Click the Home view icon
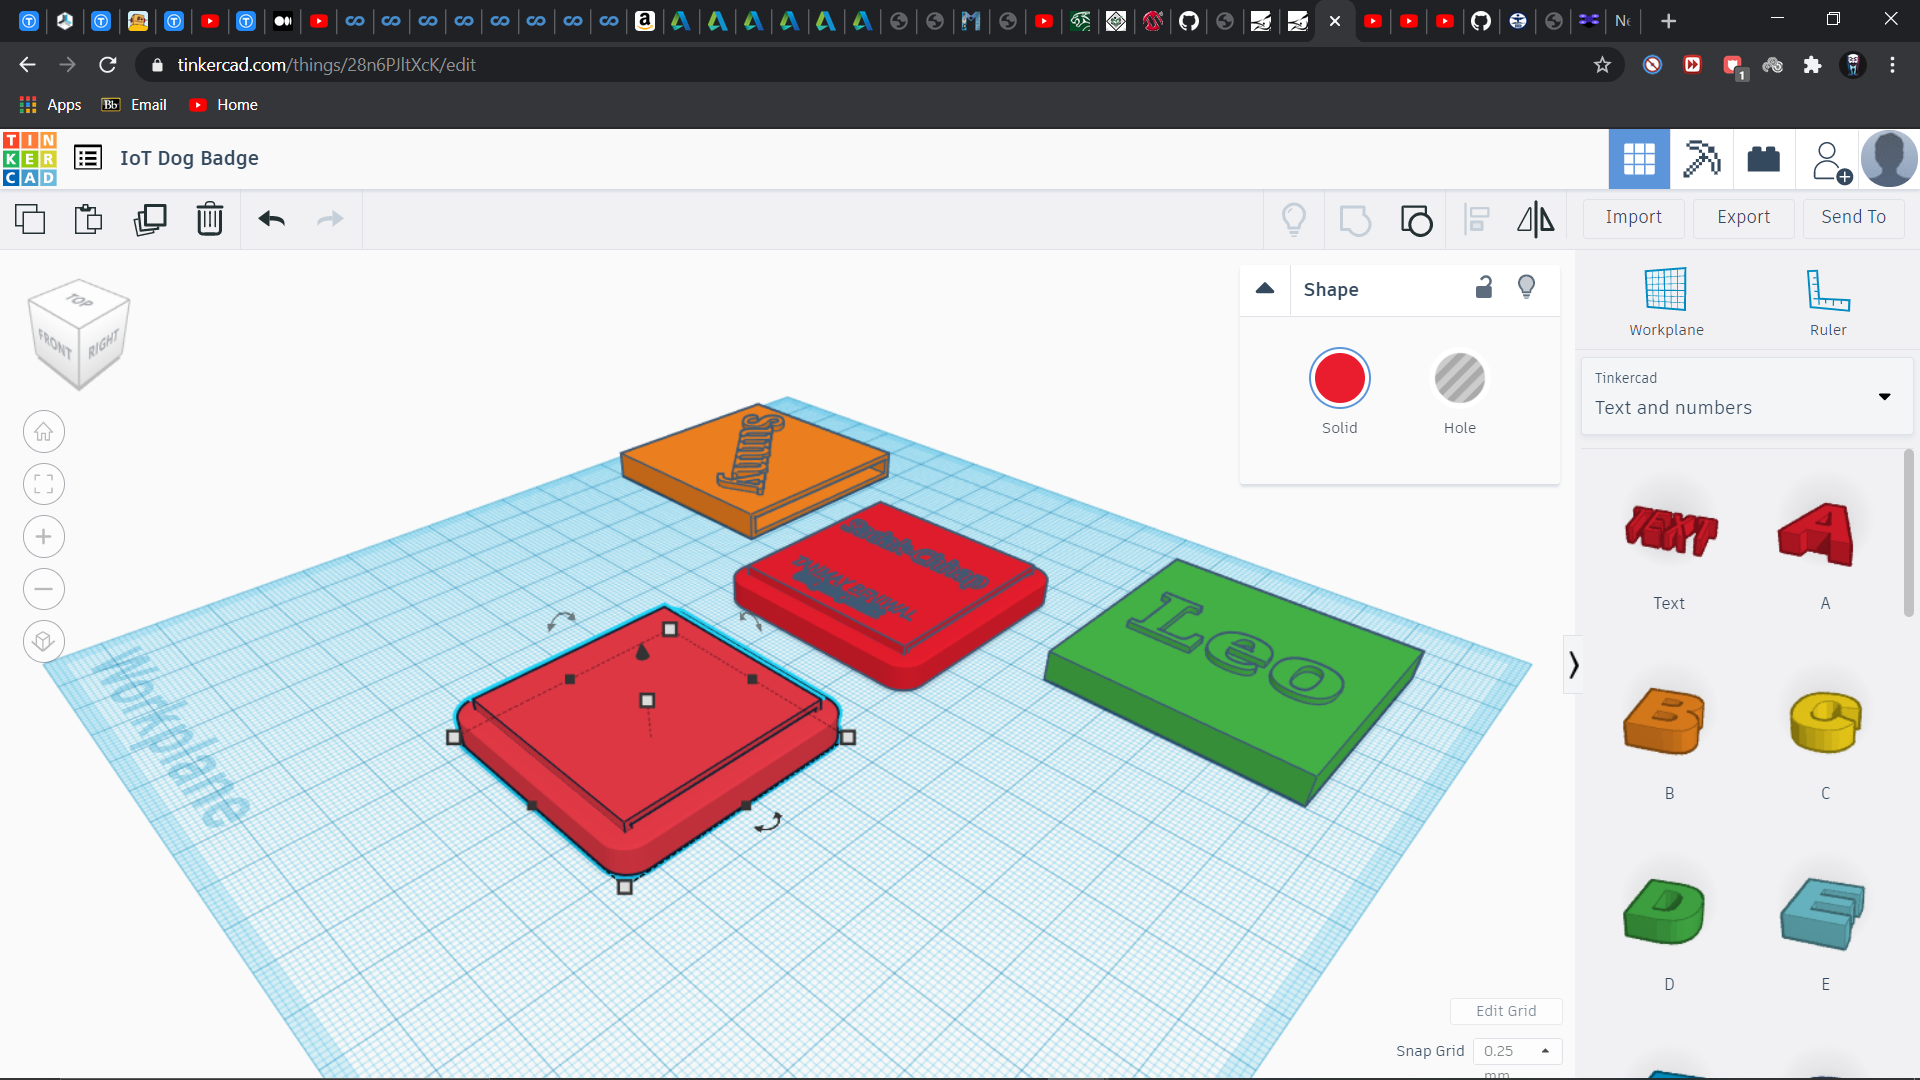 click(43, 432)
